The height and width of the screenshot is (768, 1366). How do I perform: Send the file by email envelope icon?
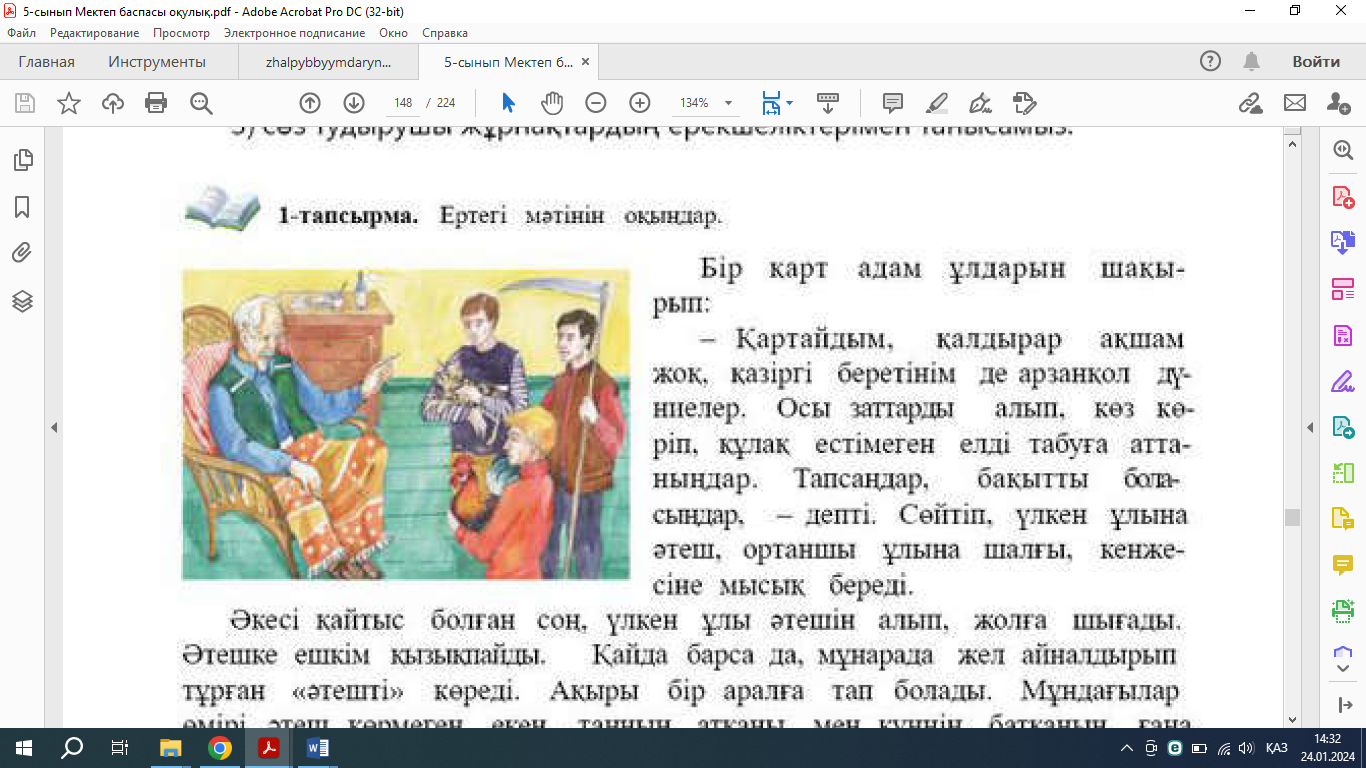pos(1295,103)
